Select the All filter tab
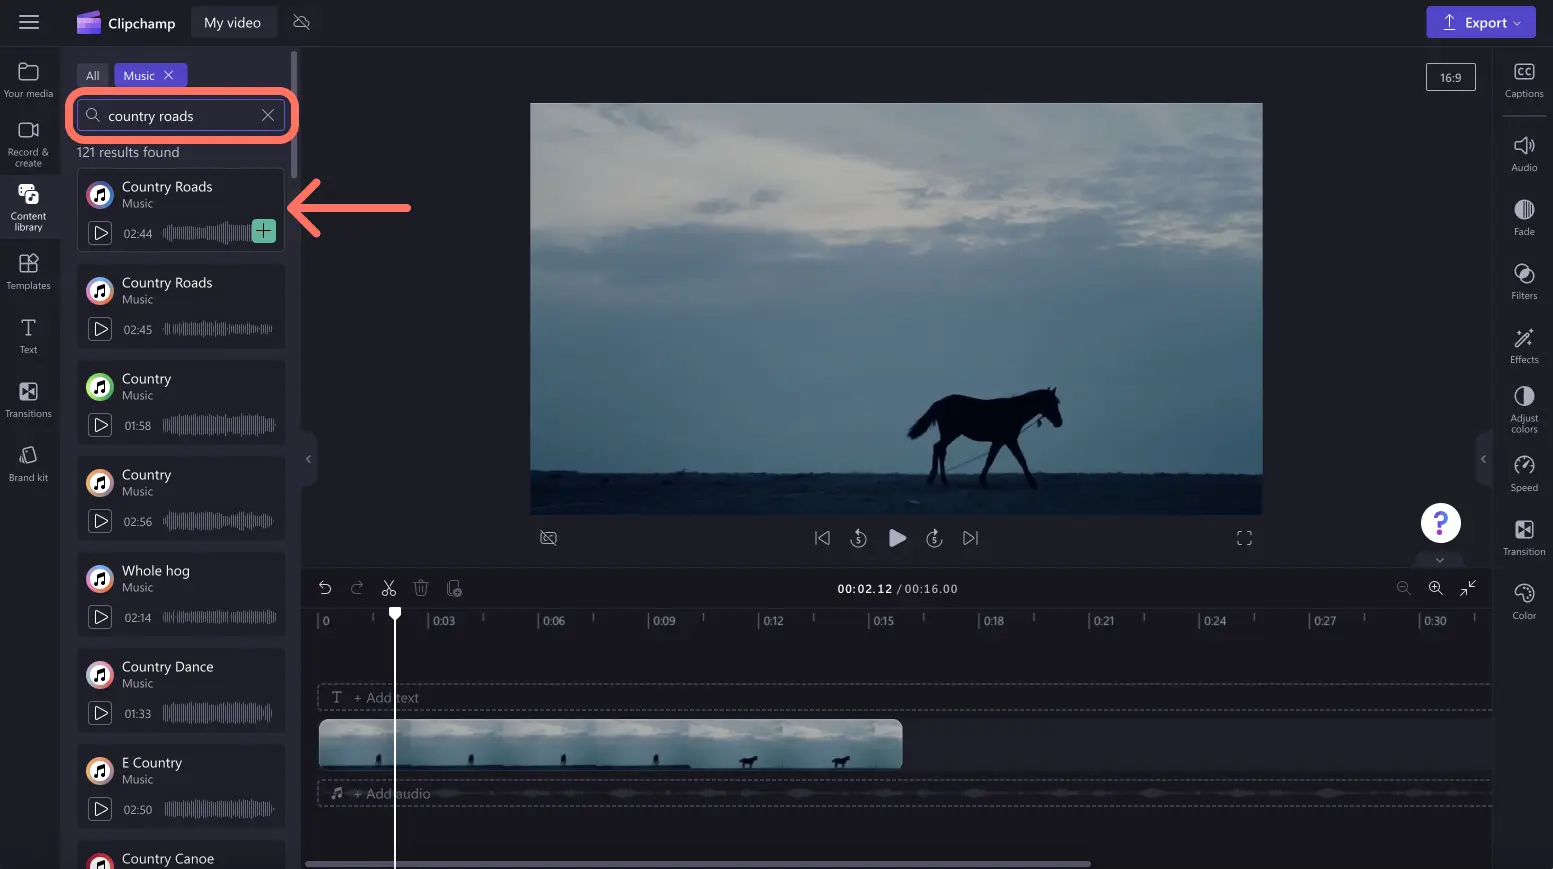The width and height of the screenshot is (1553, 869). pyautogui.click(x=93, y=75)
